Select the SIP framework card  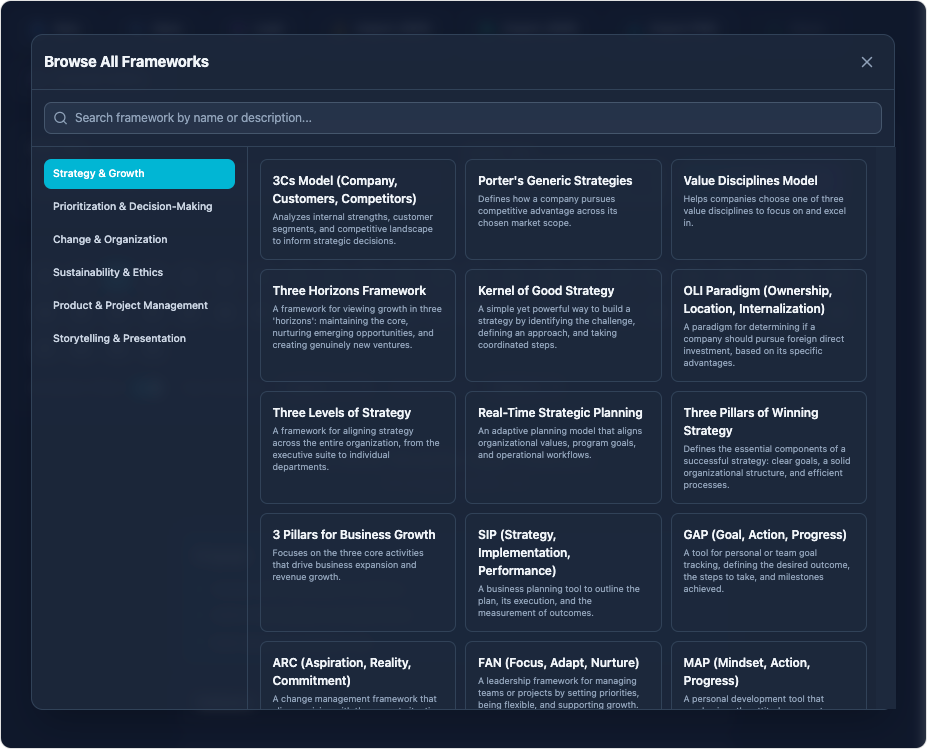coord(563,572)
